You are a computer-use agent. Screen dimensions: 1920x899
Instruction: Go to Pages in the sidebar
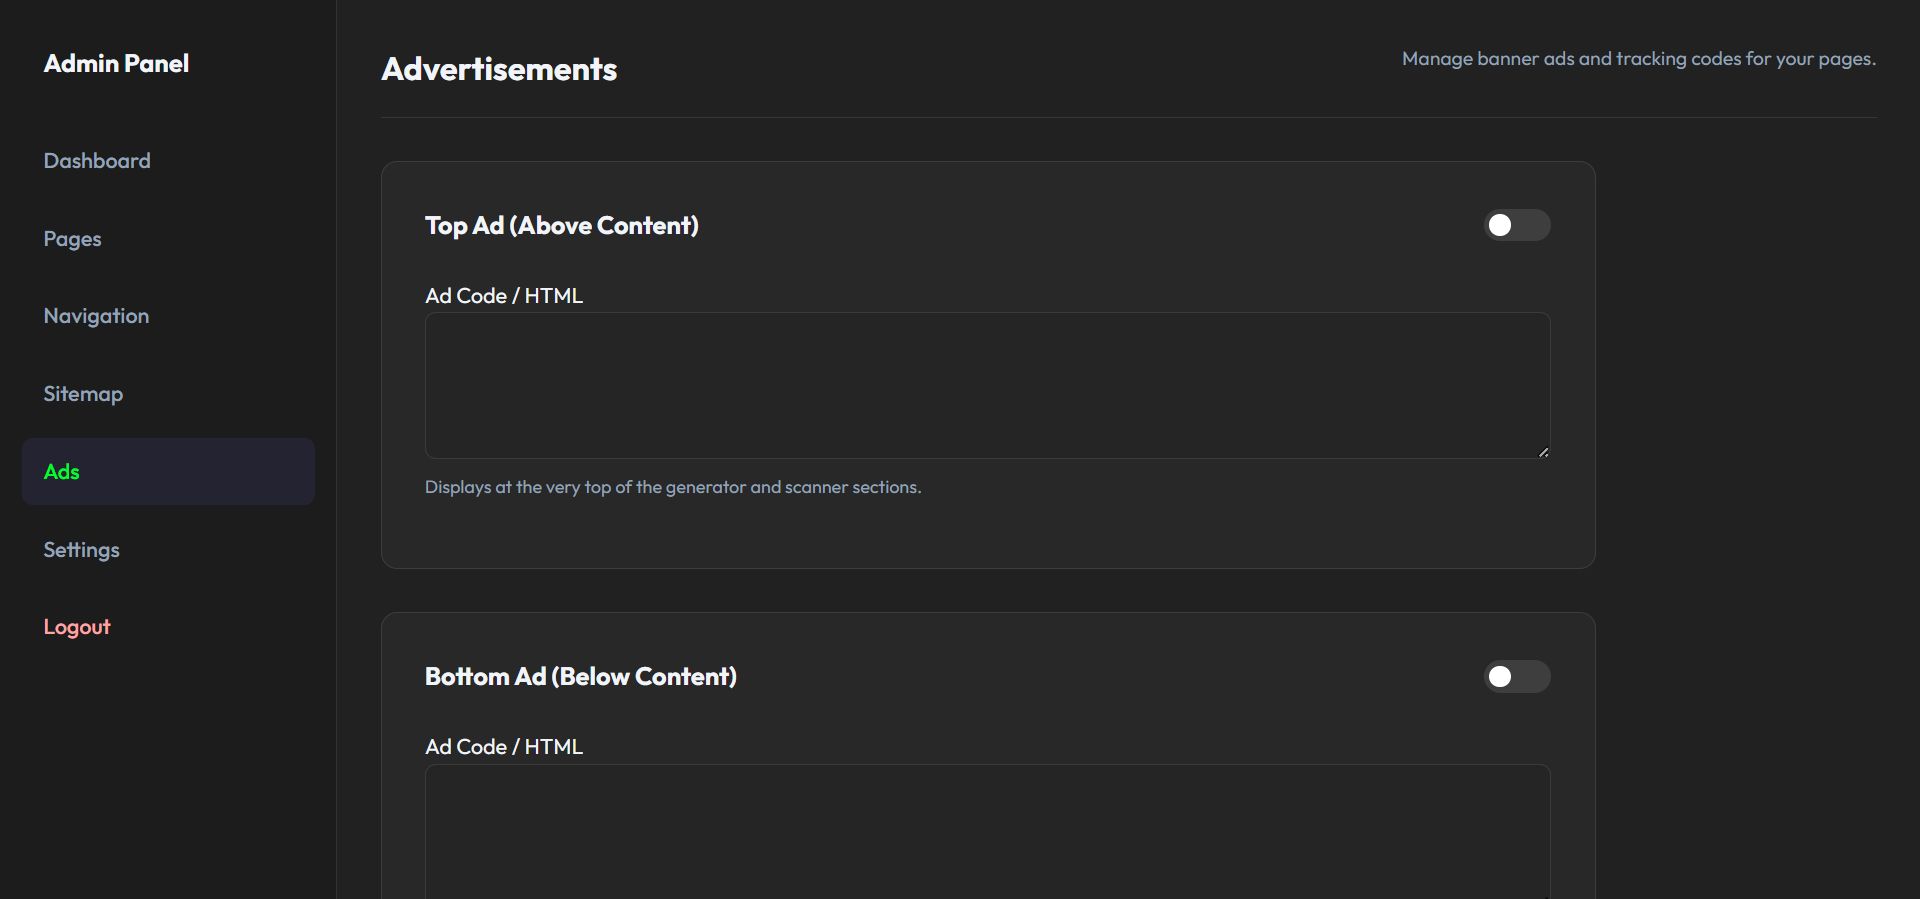coord(72,239)
